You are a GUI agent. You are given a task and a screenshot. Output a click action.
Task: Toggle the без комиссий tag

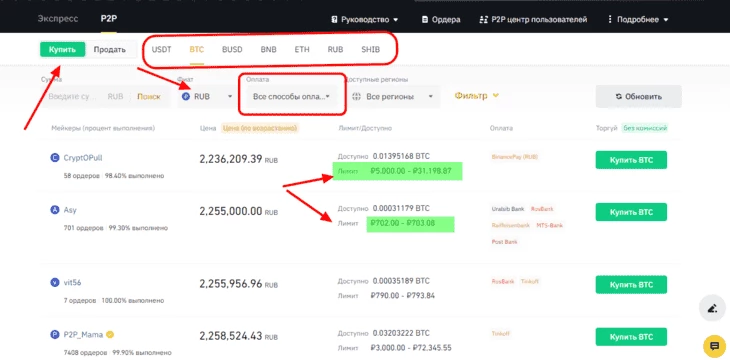coord(645,128)
